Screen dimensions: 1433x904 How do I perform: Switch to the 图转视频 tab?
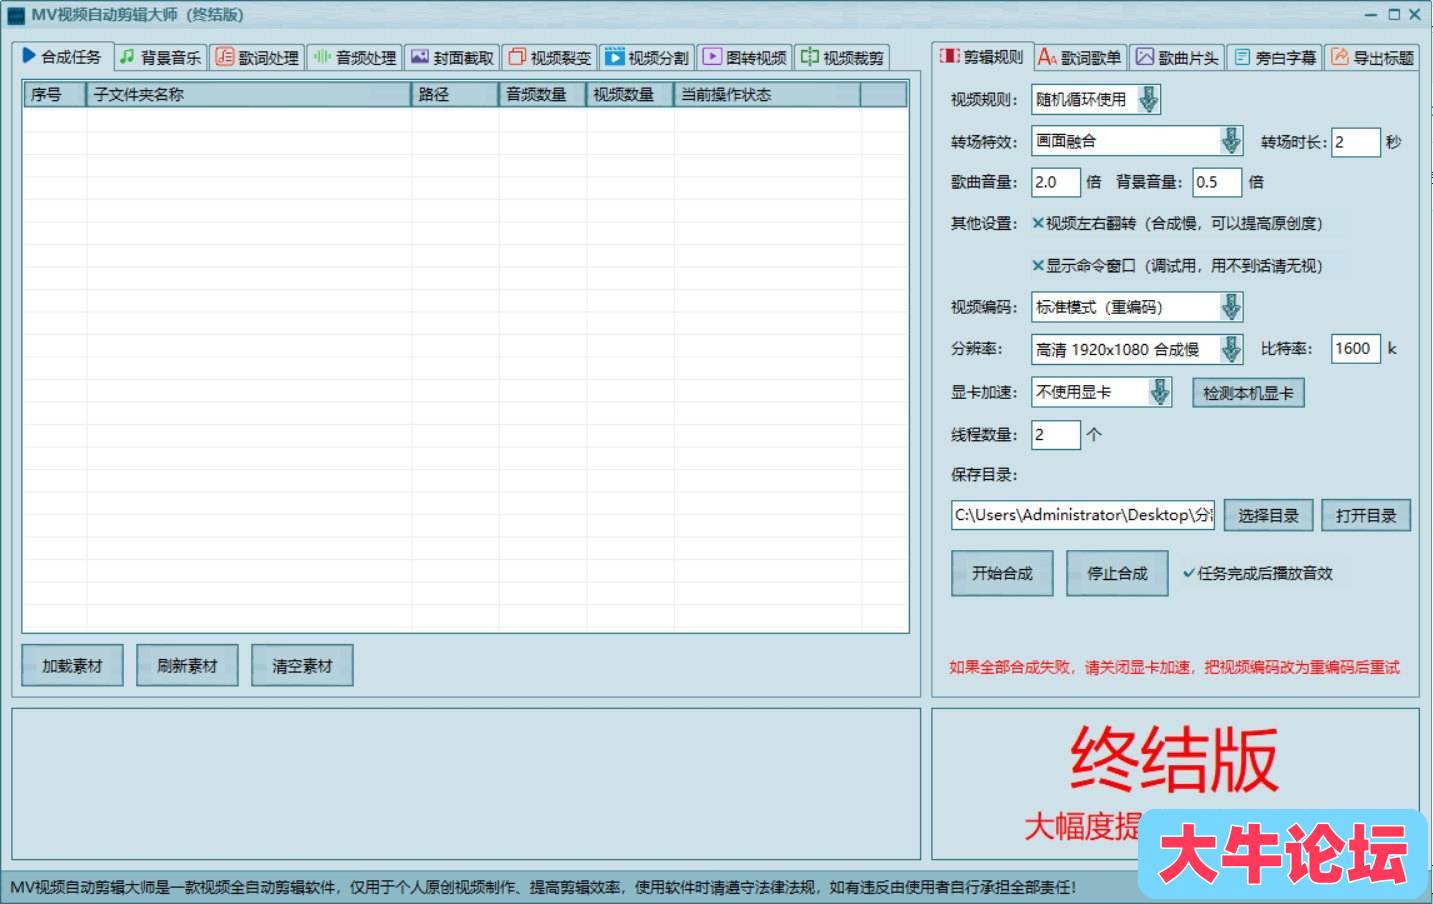(744, 58)
